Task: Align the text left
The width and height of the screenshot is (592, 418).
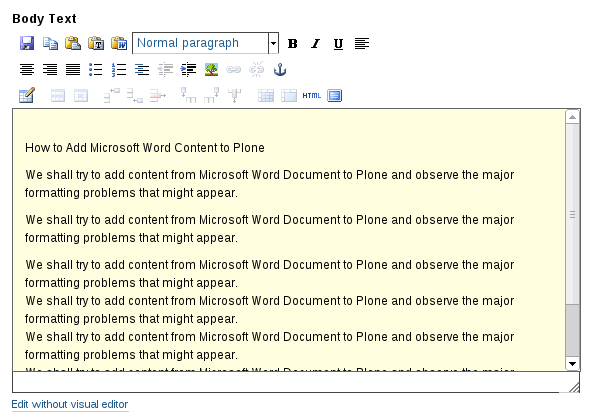Action: [x=362, y=44]
